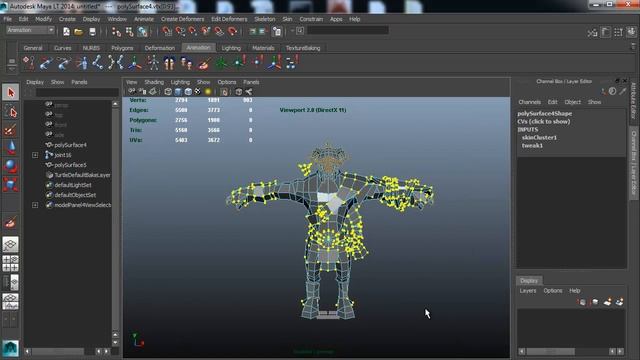
Task: Select by hierarchy mode icon
Action: 116,31
